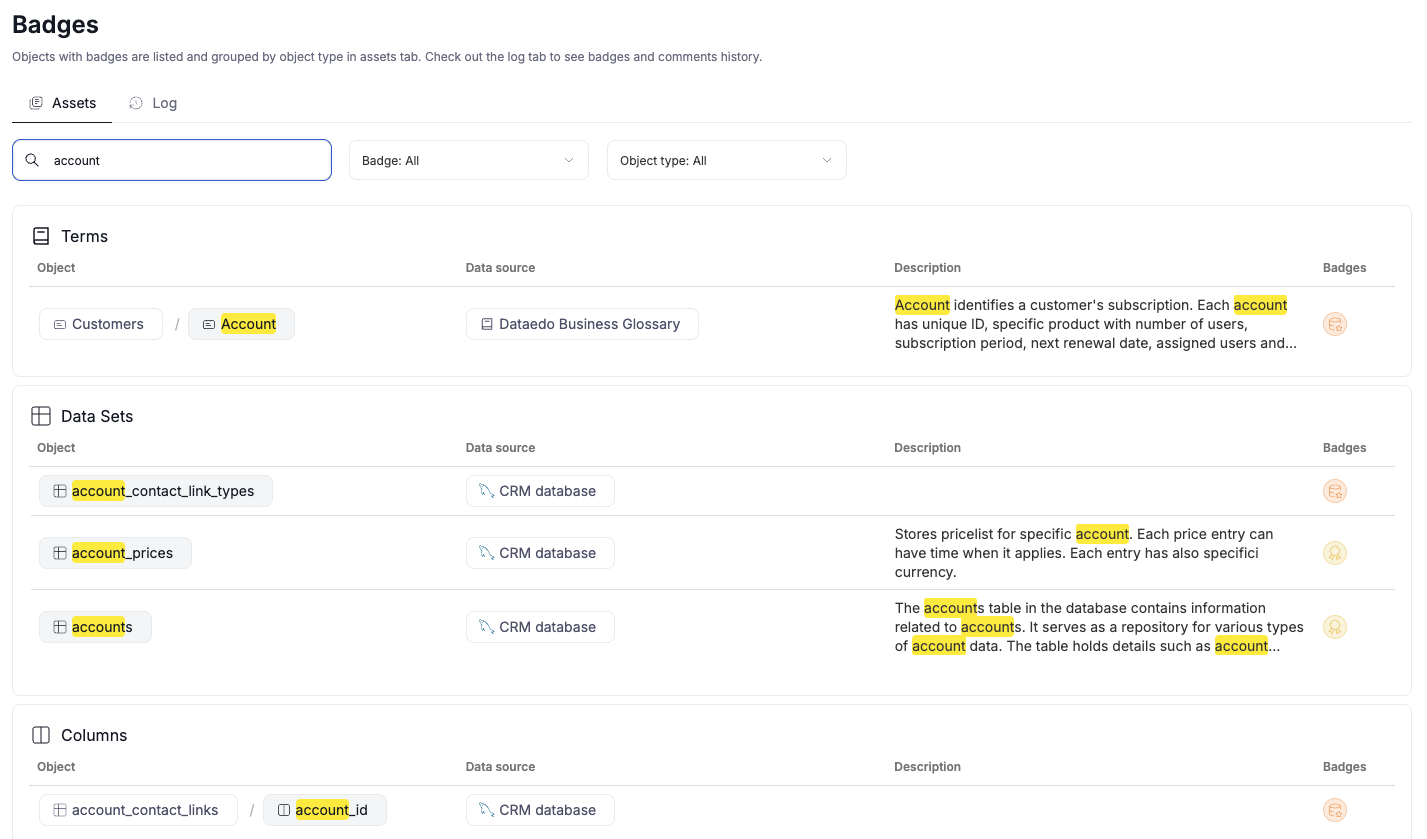Click the Terms section book icon
This screenshot has height=839, width=1427.
click(41, 236)
